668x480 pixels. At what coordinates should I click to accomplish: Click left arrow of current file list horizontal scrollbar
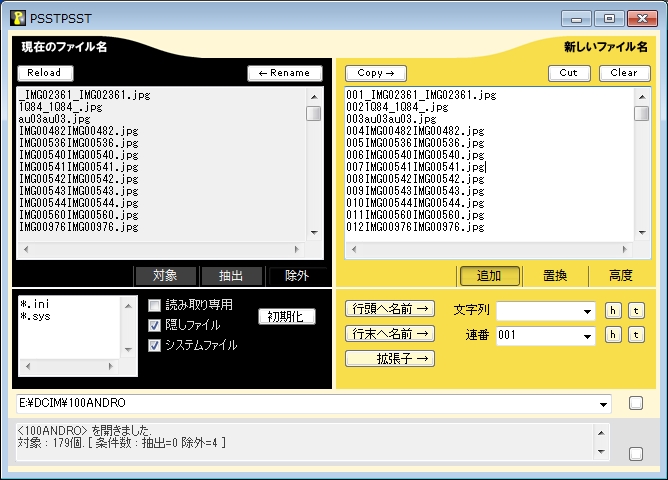26,249
